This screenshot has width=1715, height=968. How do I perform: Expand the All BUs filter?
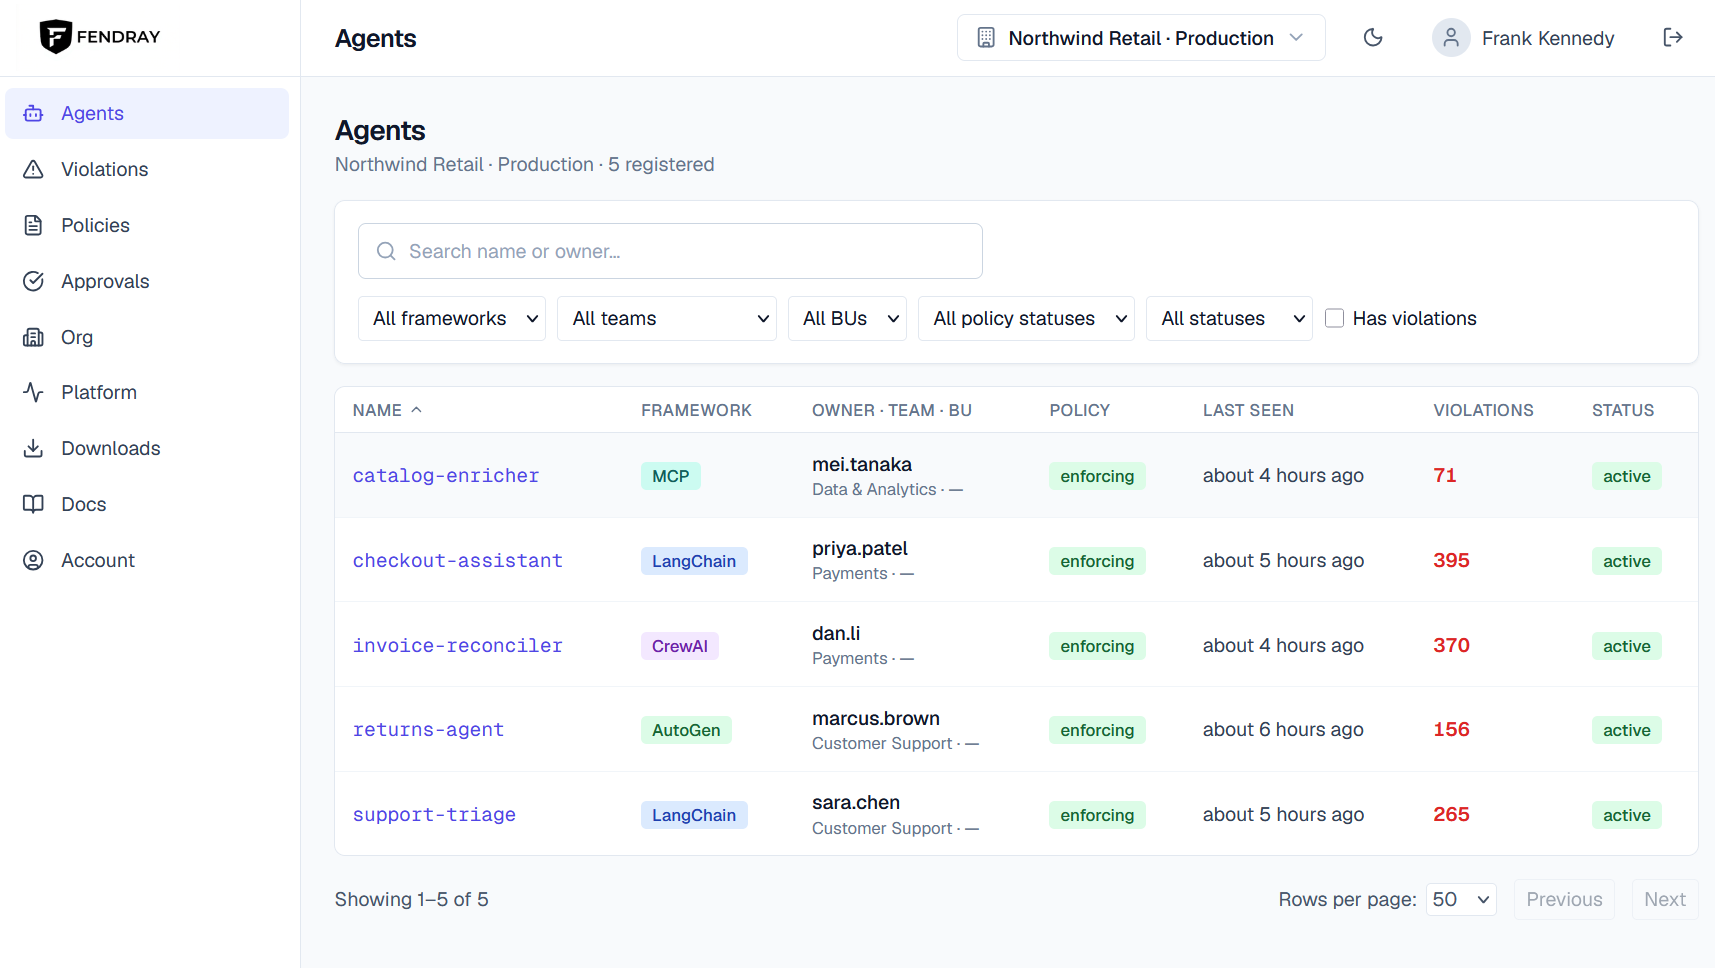pyautogui.click(x=847, y=319)
